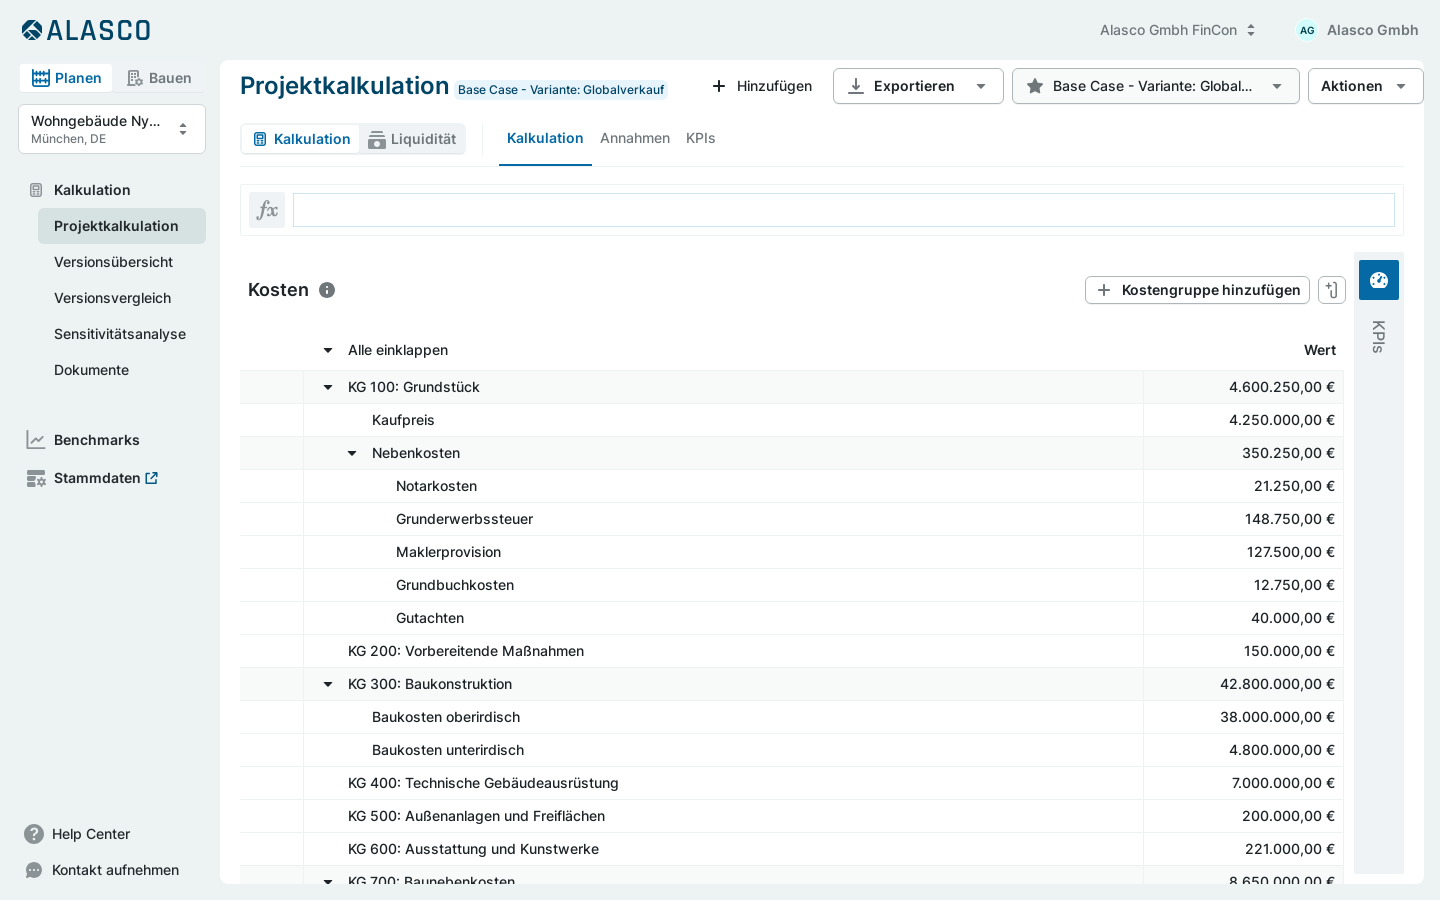The width and height of the screenshot is (1440, 900).
Task: Click the star icon on Base Case selector
Action: click(1035, 86)
